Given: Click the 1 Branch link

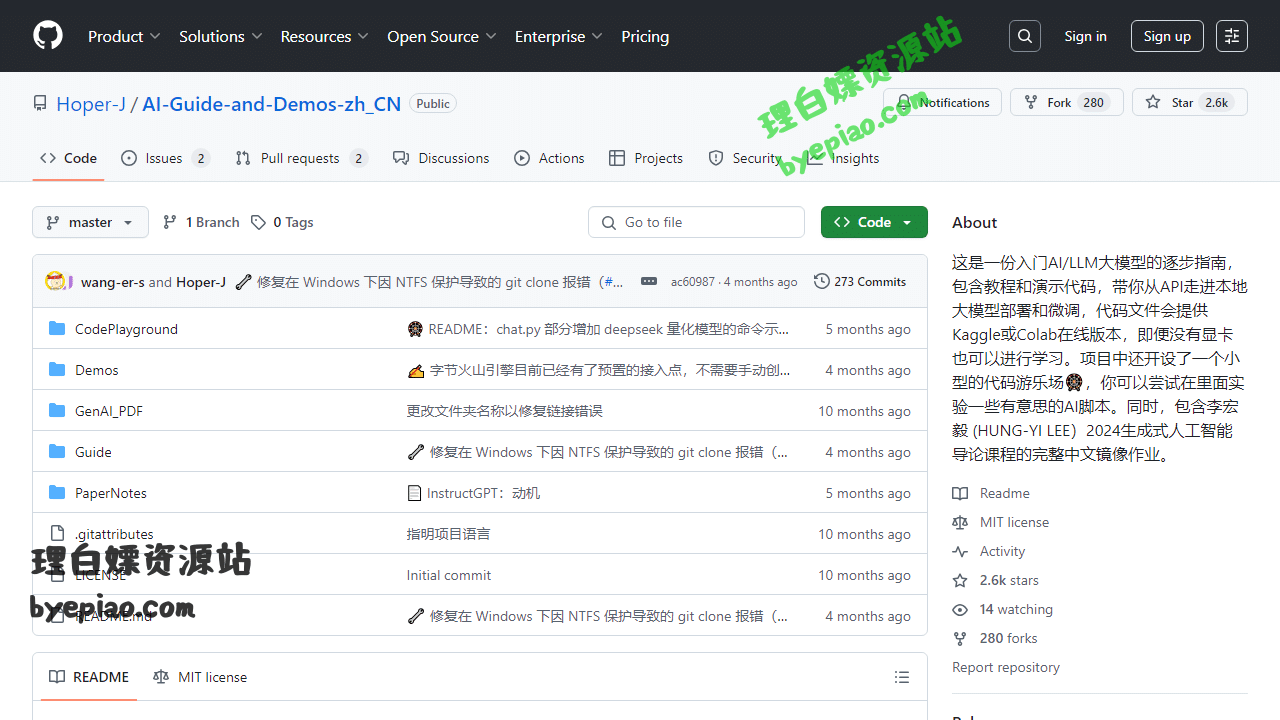Looking at the screenshot, I should pyautogui.click(x=201, y=222).
